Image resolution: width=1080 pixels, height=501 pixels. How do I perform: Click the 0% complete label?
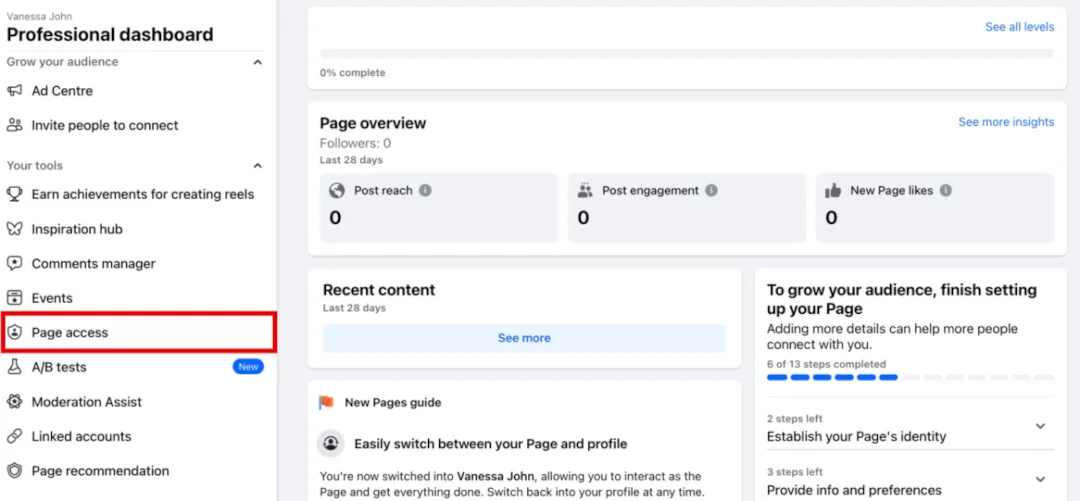point(353,72)
